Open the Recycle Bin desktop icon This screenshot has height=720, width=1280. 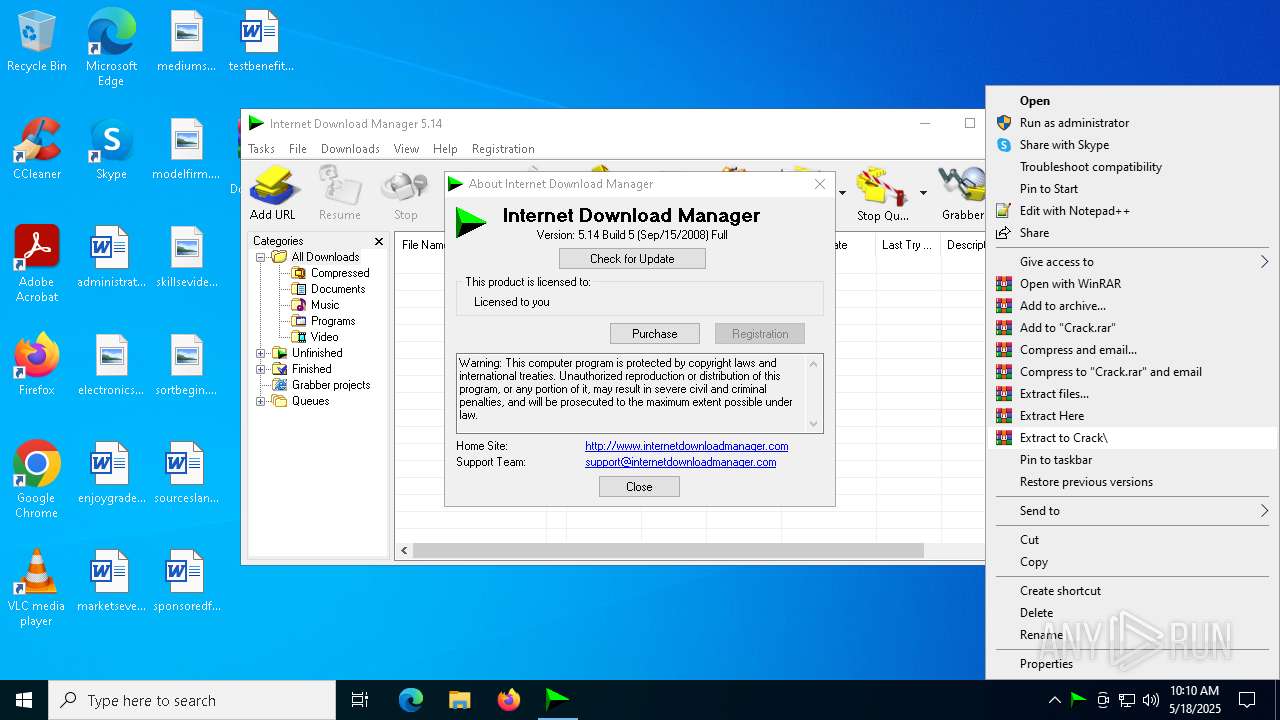click(37, 42)
